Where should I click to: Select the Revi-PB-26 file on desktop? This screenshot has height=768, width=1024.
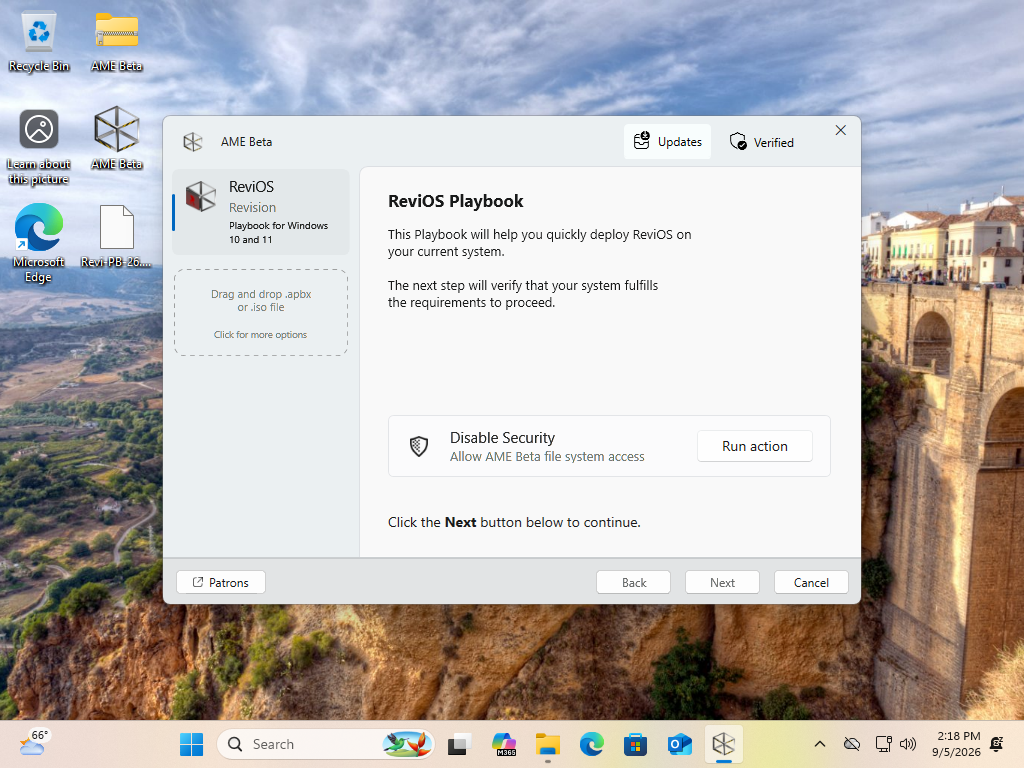pyautogui.click(x=117, y=236)
